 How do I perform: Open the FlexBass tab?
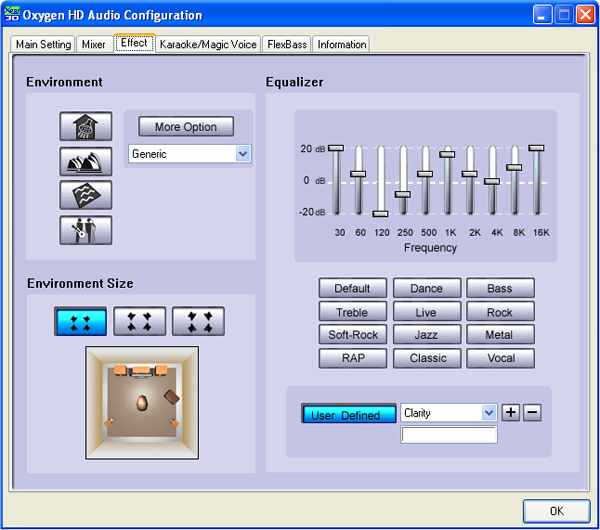287,44
